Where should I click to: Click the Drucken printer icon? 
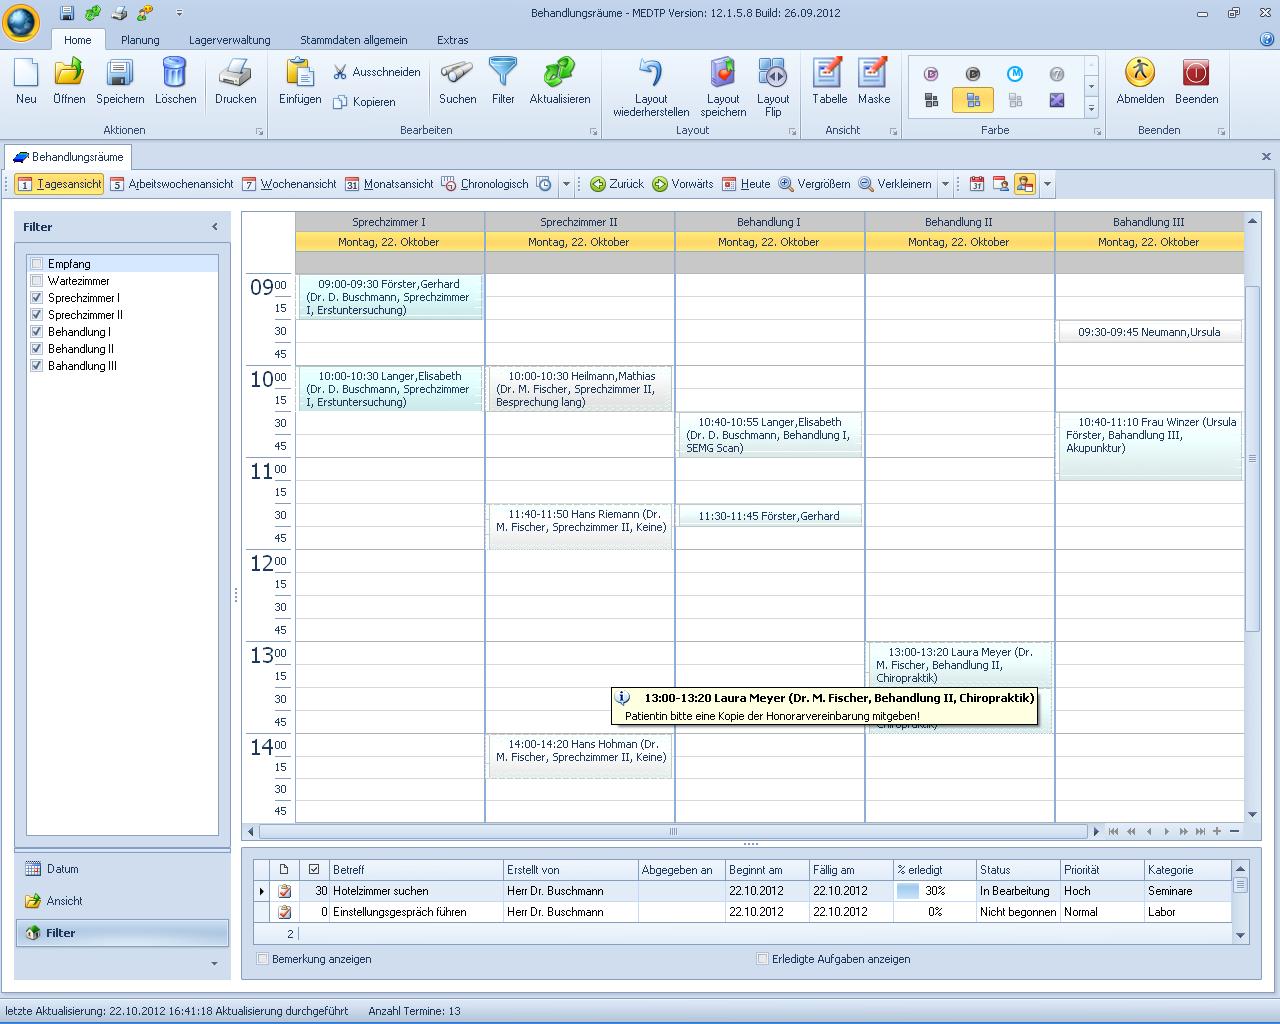coord(235,74)
